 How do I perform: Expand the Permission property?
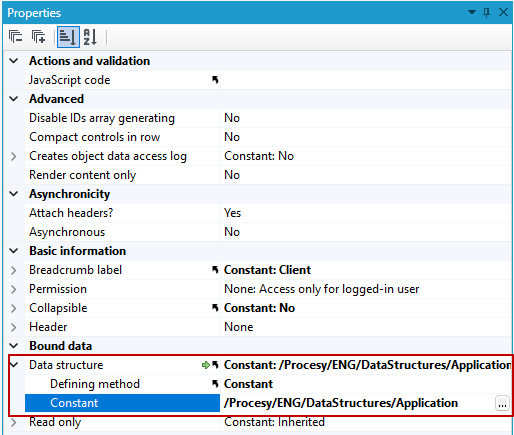[14, 289]
